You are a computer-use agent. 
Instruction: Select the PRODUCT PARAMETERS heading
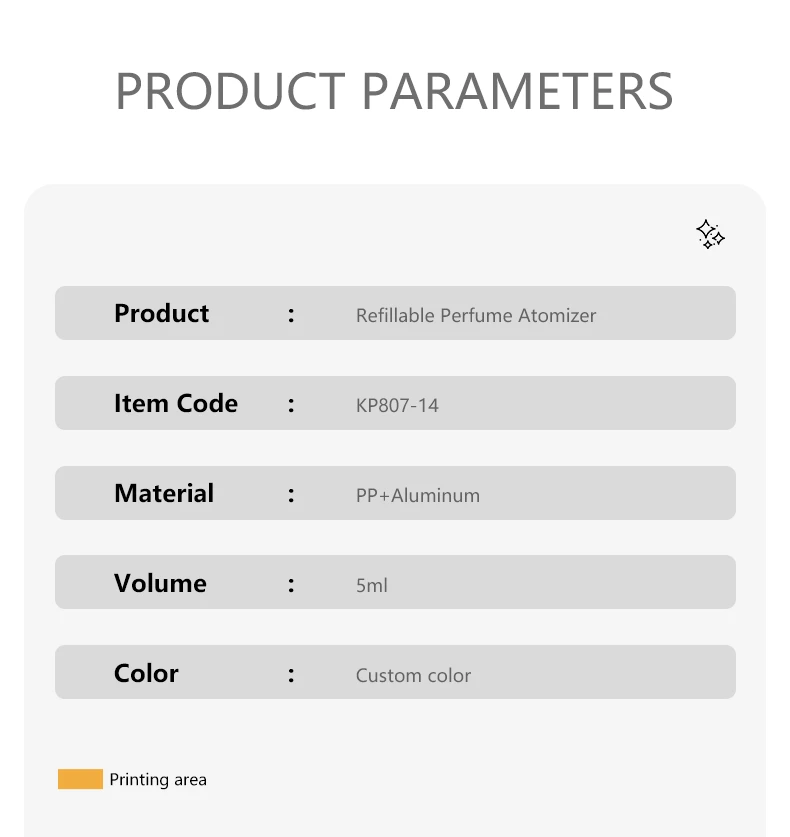(x=394, y=91)
